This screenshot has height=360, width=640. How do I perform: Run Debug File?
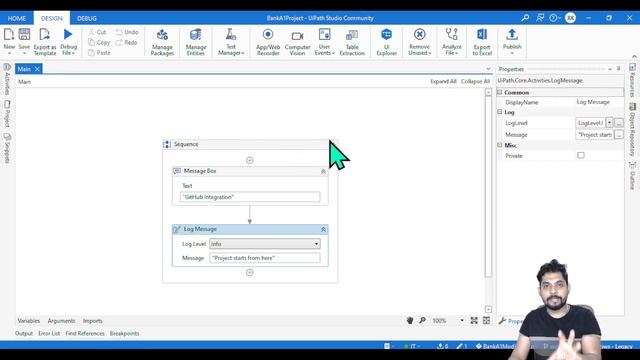click(x=69, y=41)
